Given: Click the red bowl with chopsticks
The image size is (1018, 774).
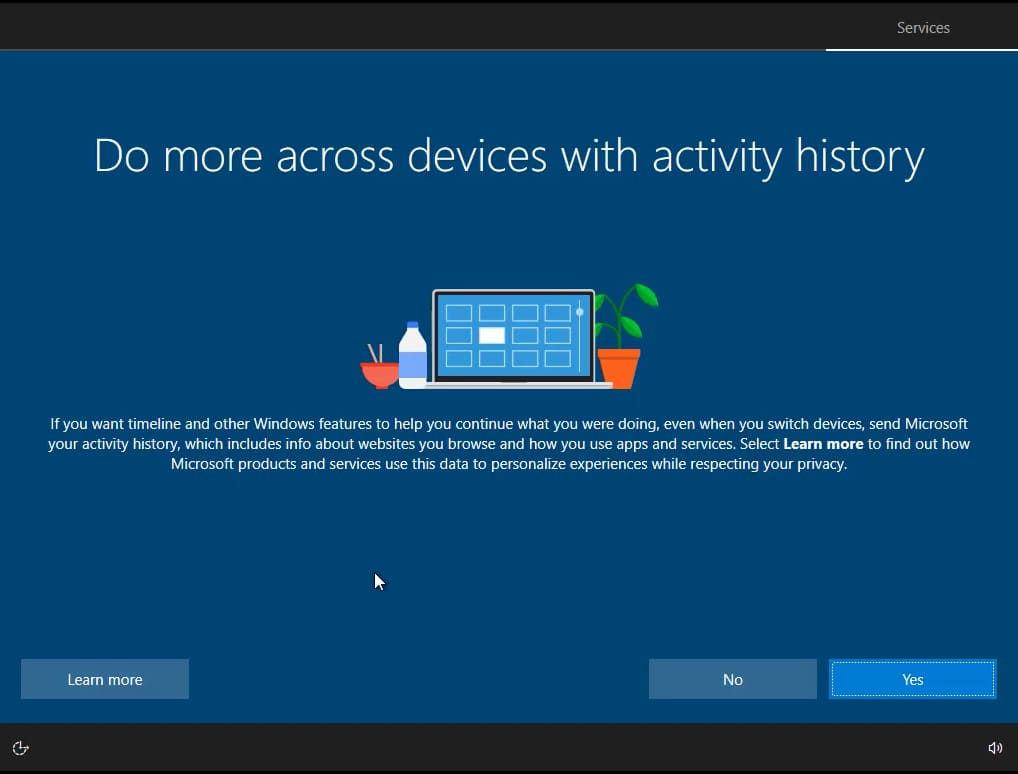Looking at the screenshot, I should click(x=379, y=374).
